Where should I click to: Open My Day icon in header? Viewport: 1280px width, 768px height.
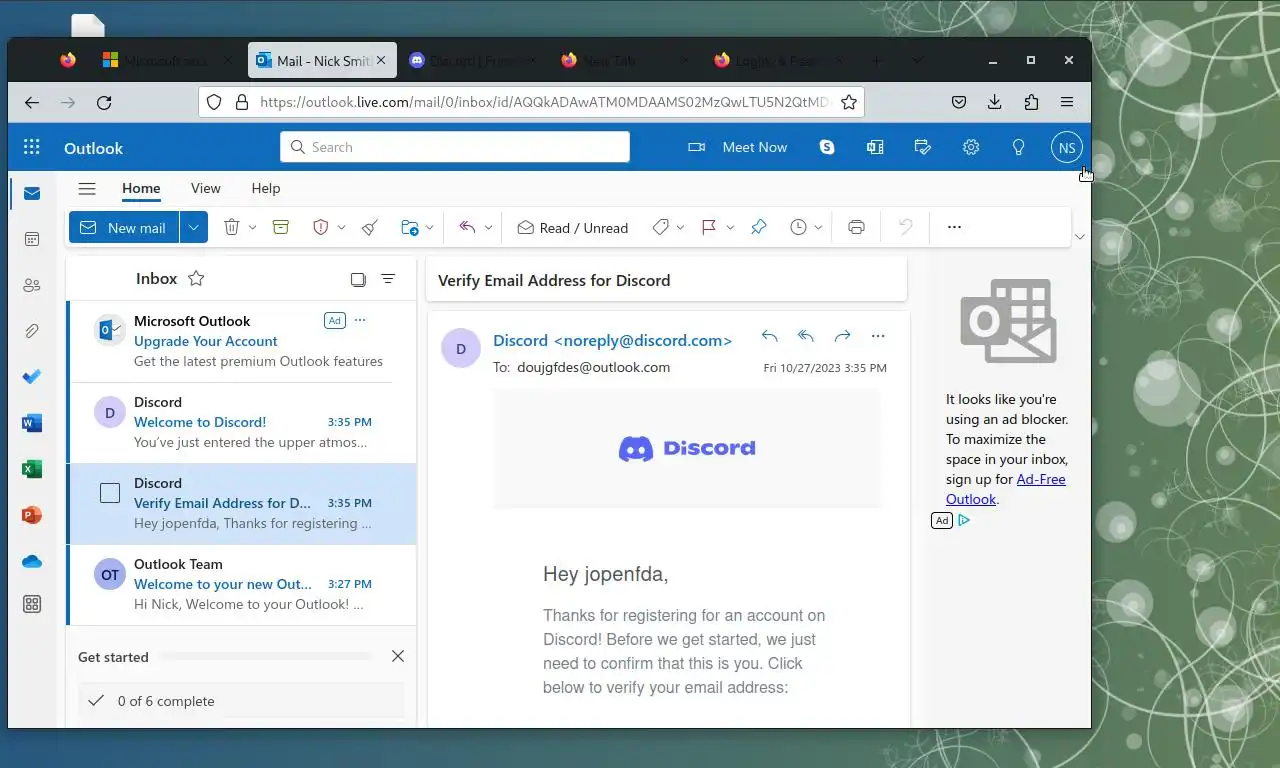[x=923, y=147]
